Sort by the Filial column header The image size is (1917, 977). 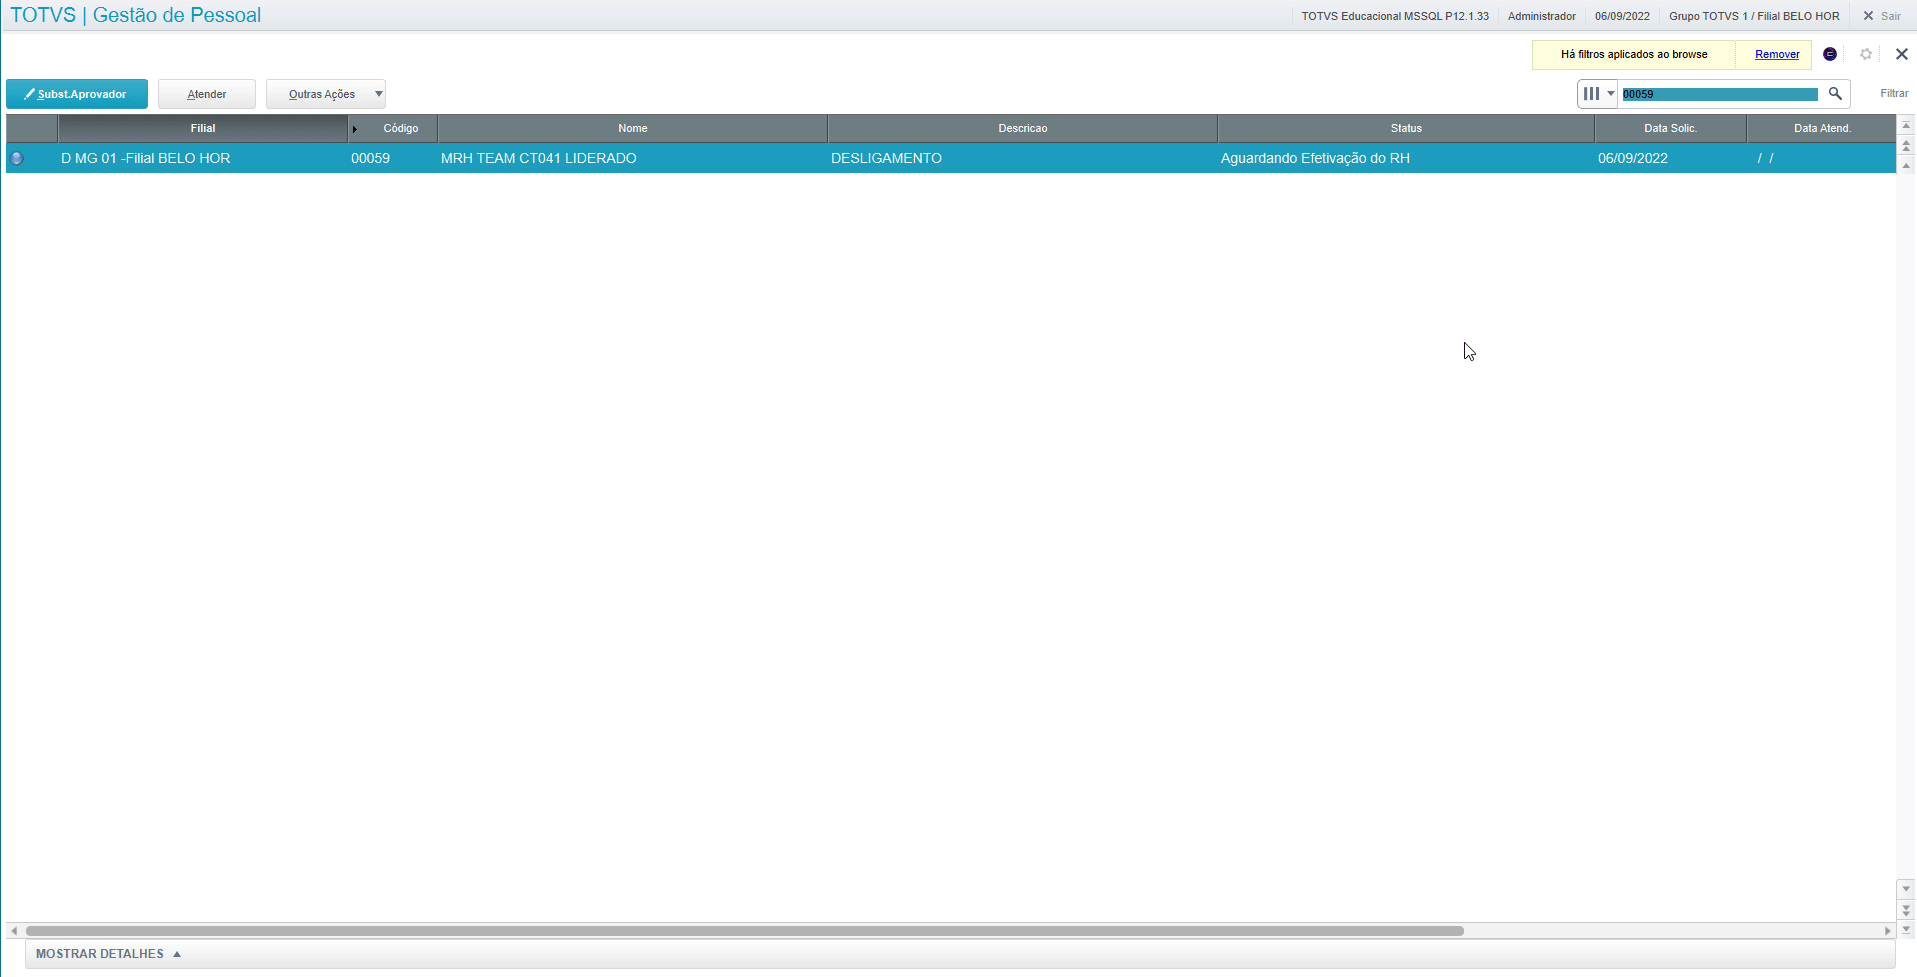click(x=203, y=128)
